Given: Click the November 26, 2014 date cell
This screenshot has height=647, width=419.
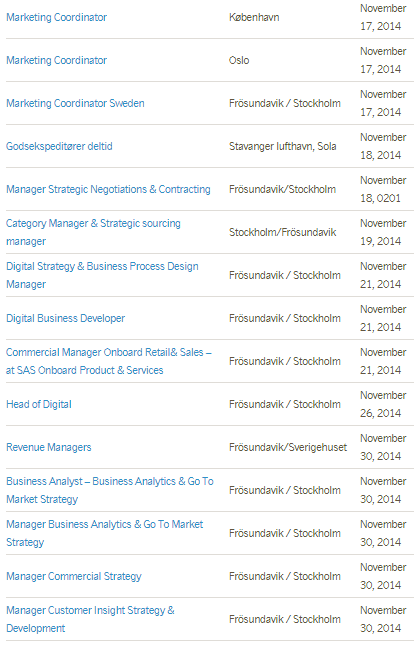Looking at the screenshot, I should (383, 404).
